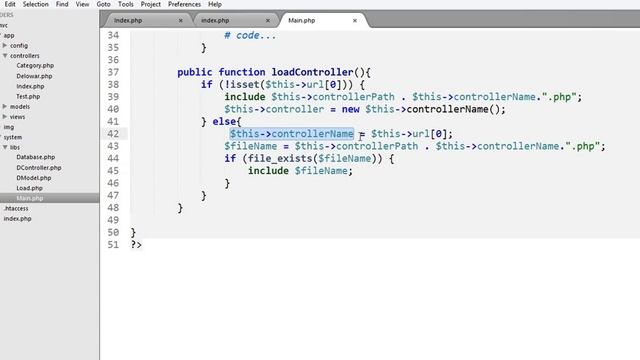The height and width of the screenshot is (360, 640).
Task: Open Index.php under controllers folder
Action: click(x=30, y=86)
